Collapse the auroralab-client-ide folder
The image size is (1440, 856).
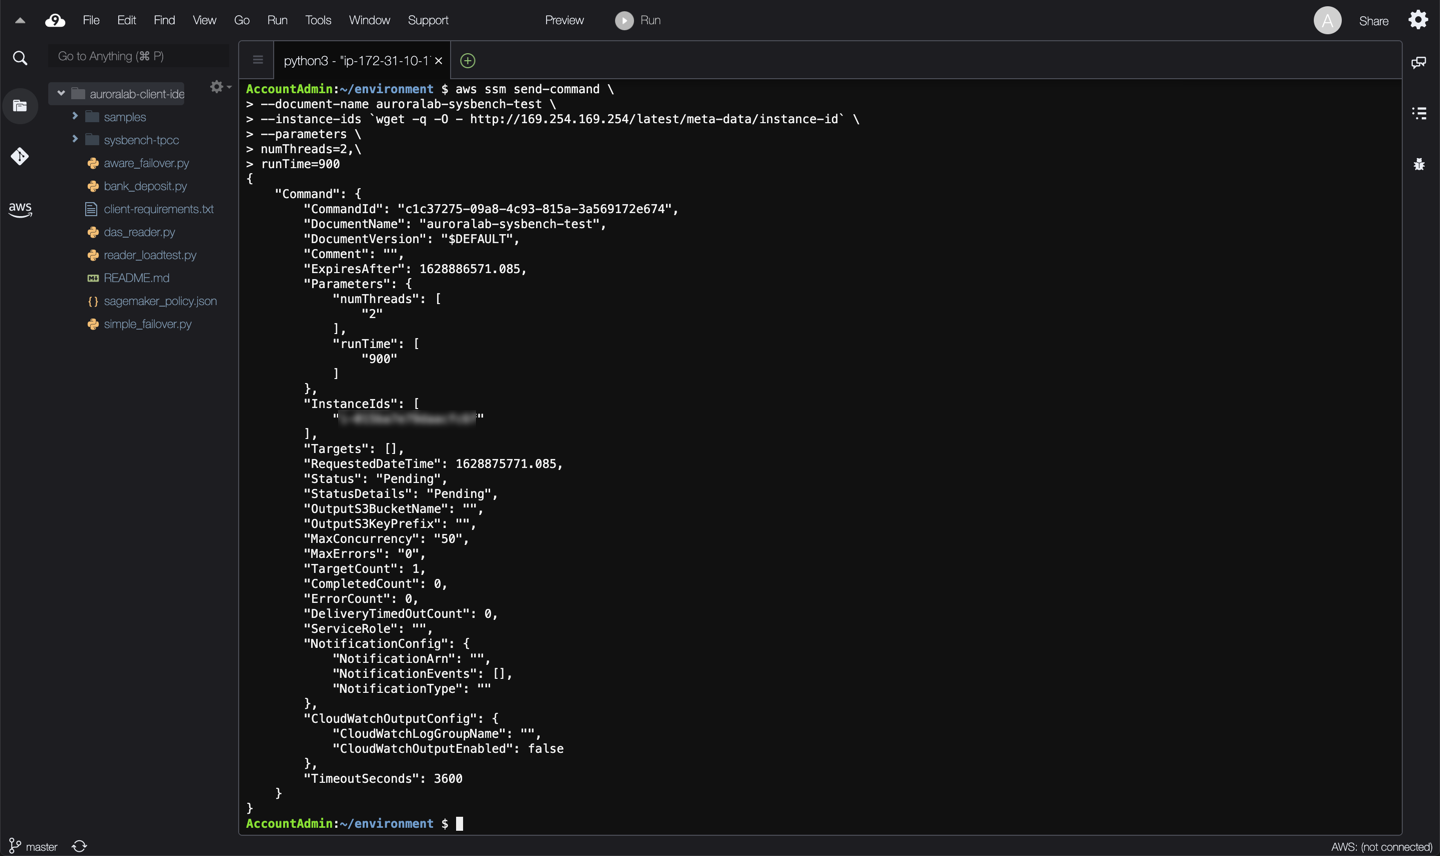click(61, 93)
